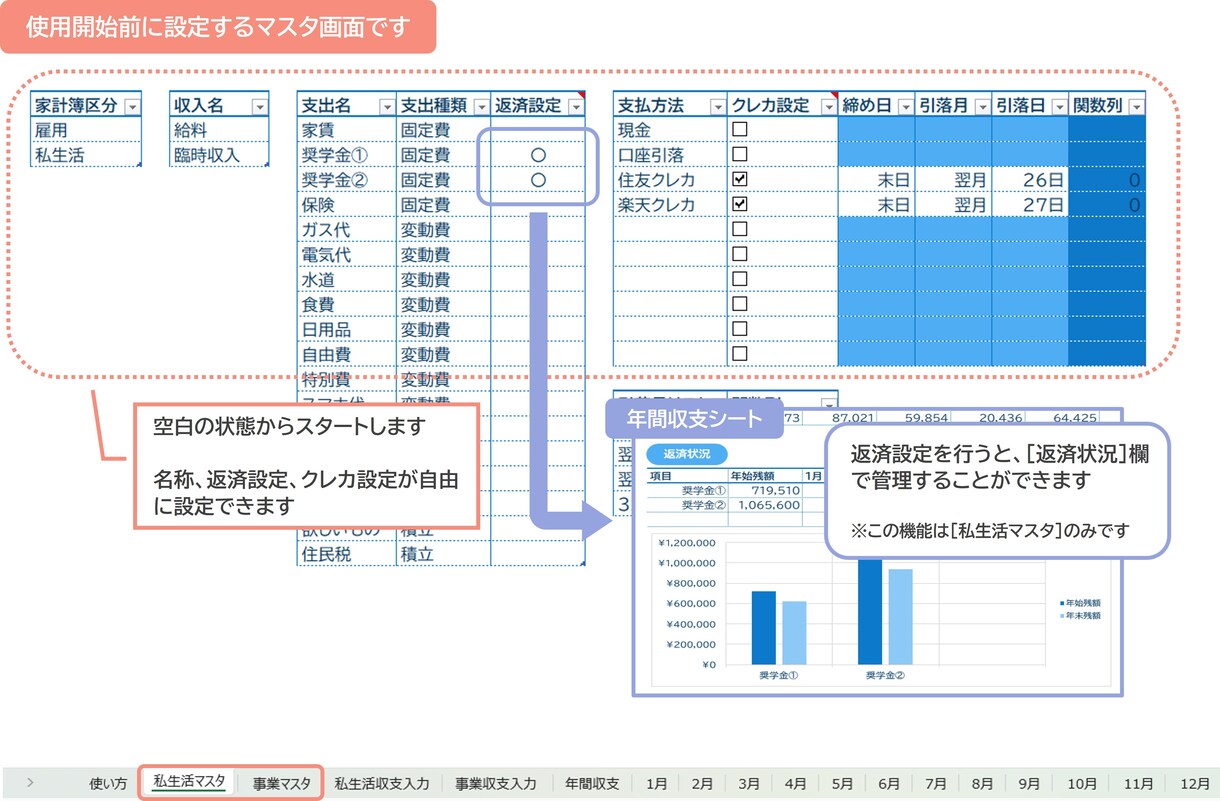Go to 私生活収支入力 sheet tab
This screenshot has height=801, width=1220.
click(x=382, y=784)
